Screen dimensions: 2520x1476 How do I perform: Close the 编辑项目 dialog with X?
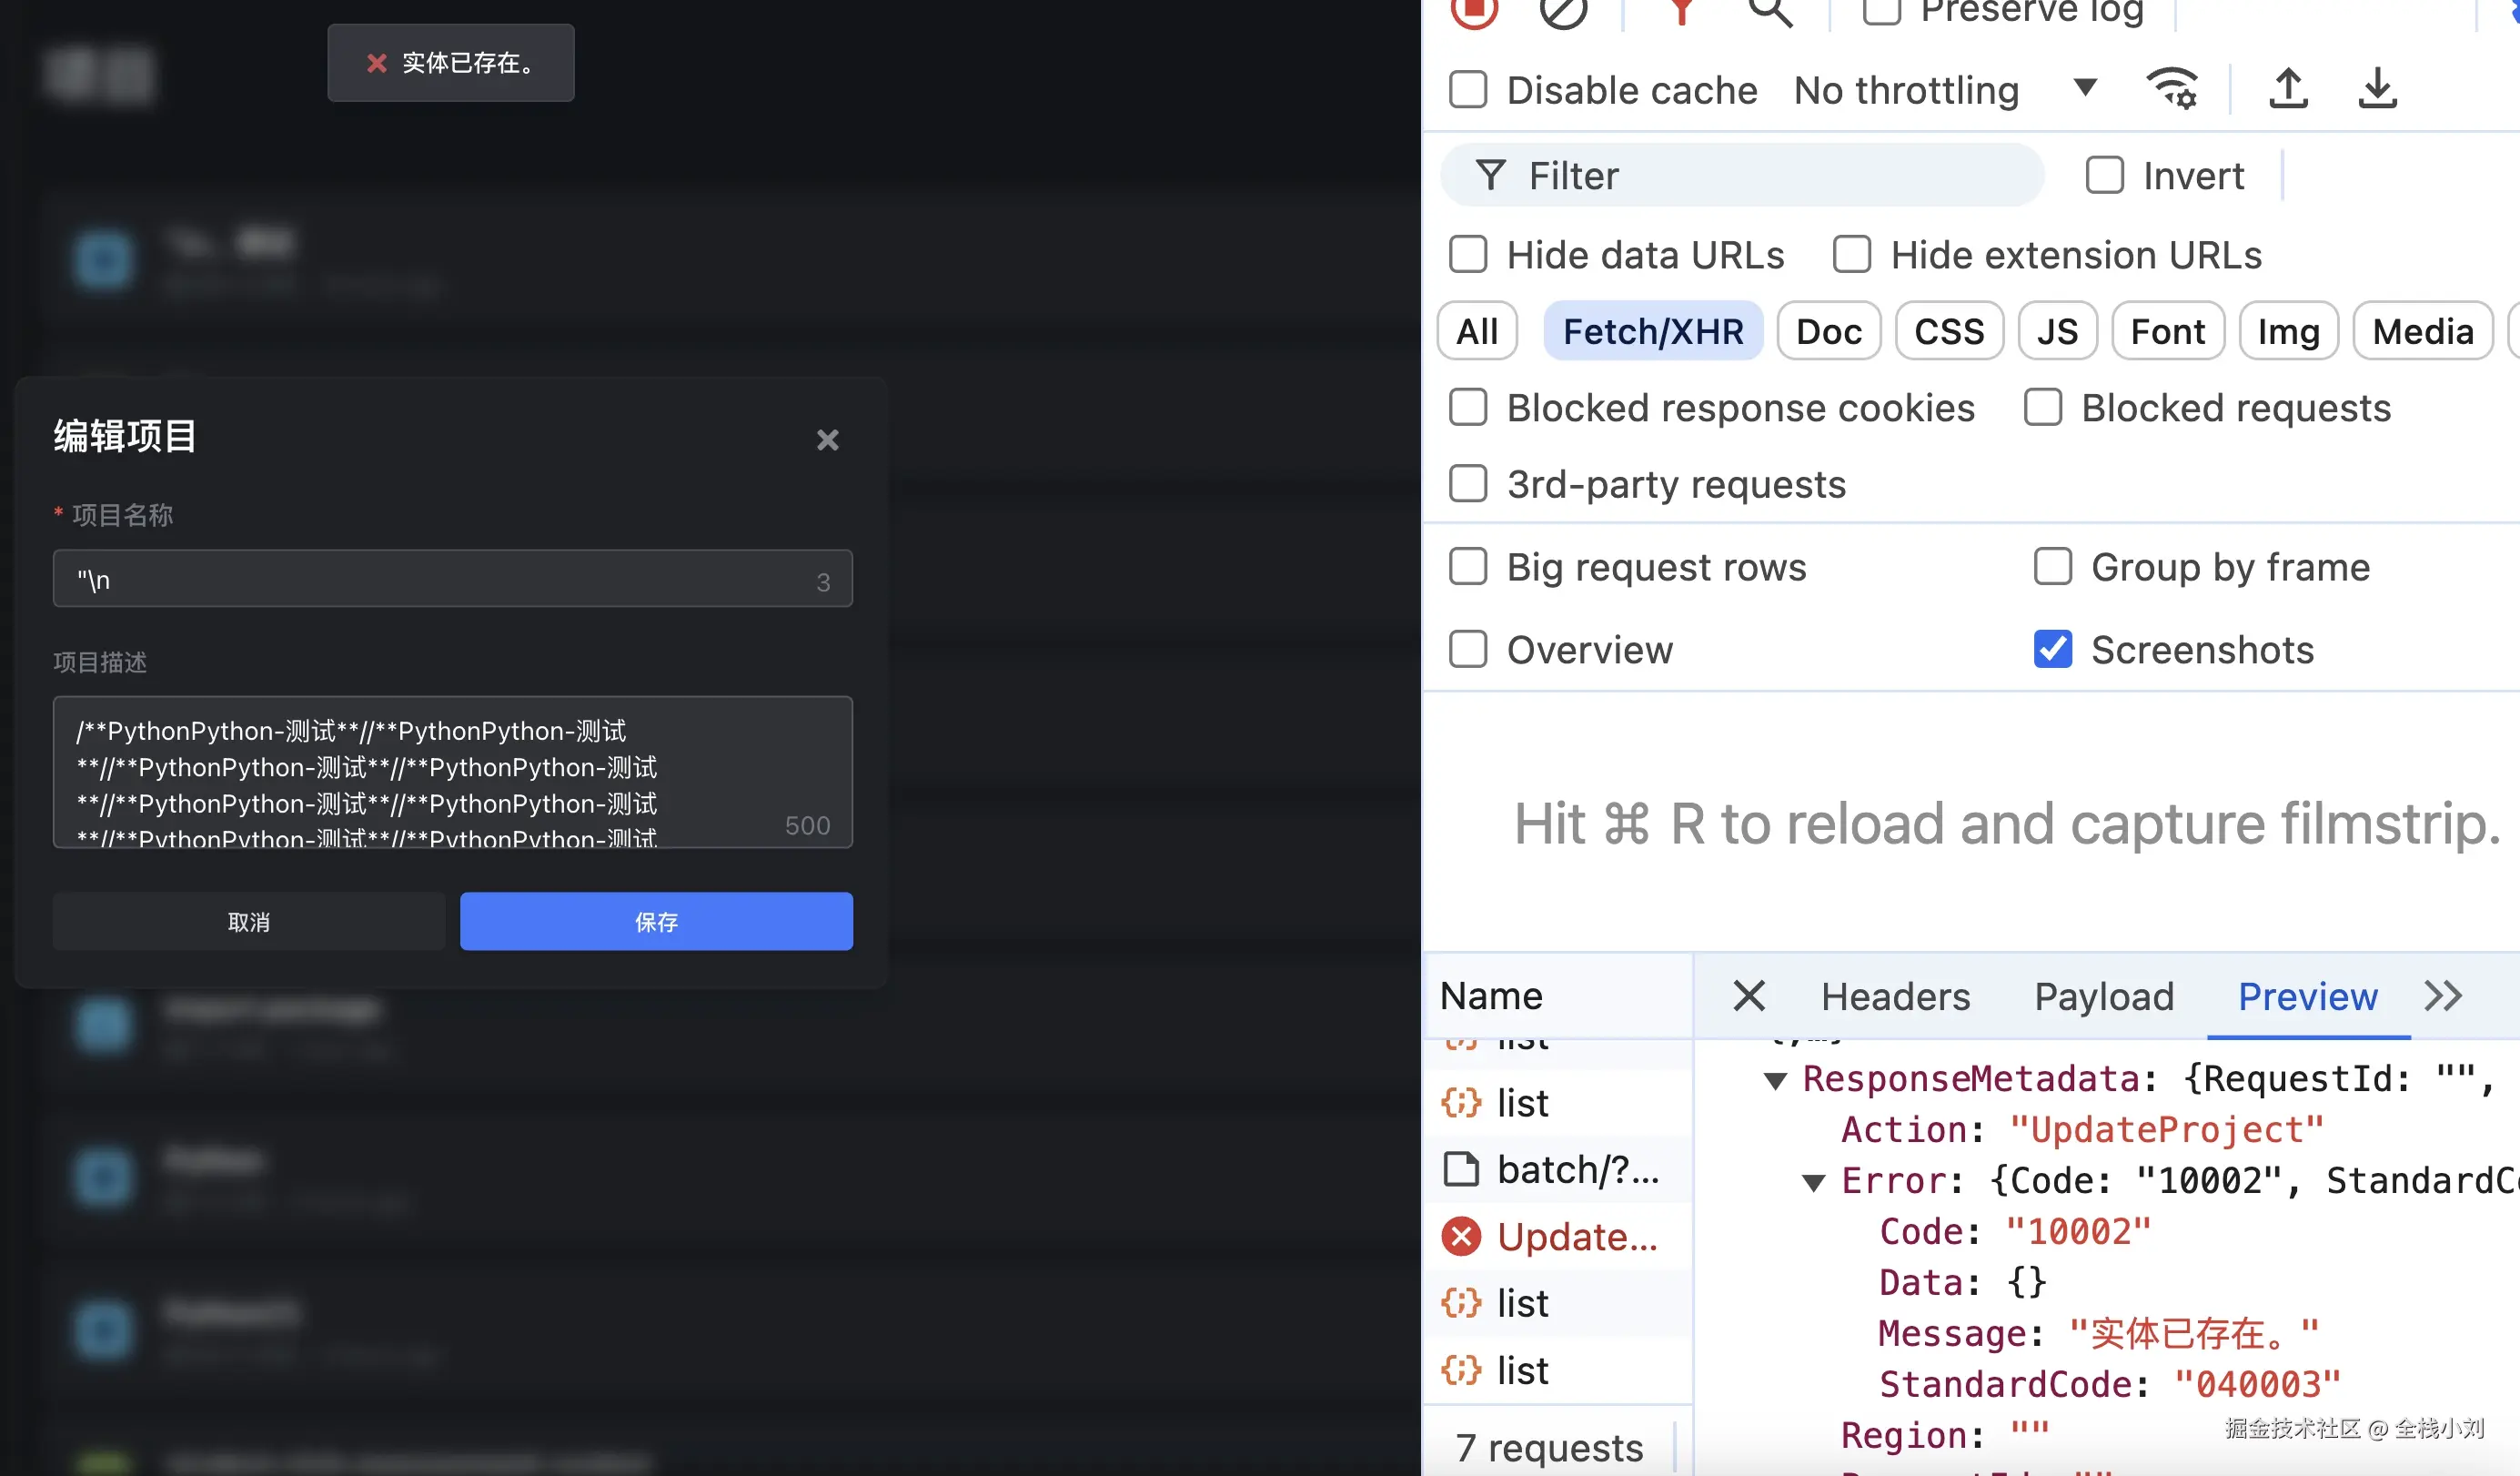pos(827,440)
